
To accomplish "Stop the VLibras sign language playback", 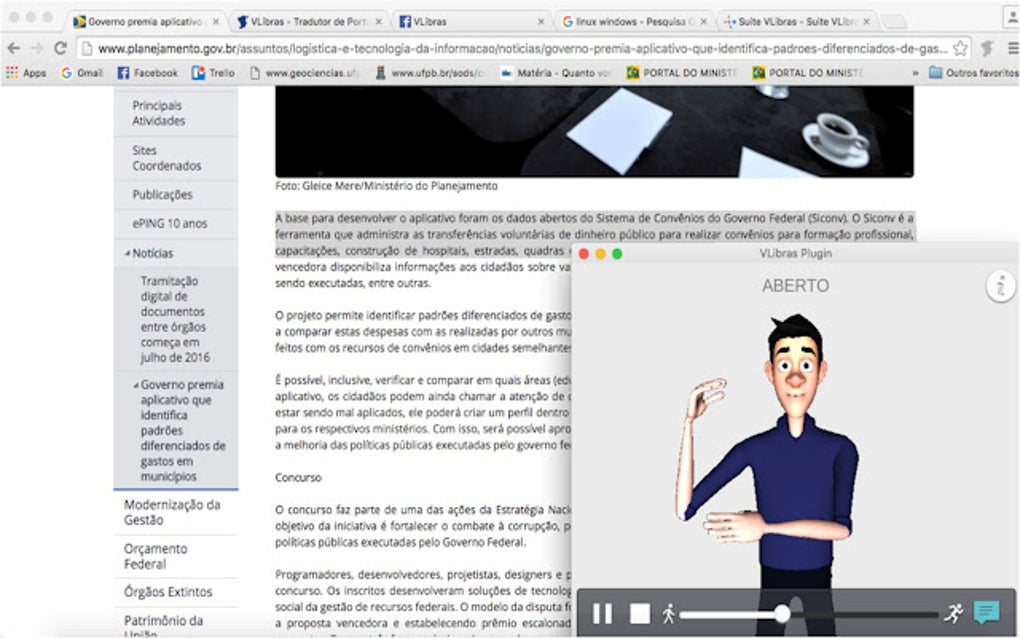I will pos(639,612).
